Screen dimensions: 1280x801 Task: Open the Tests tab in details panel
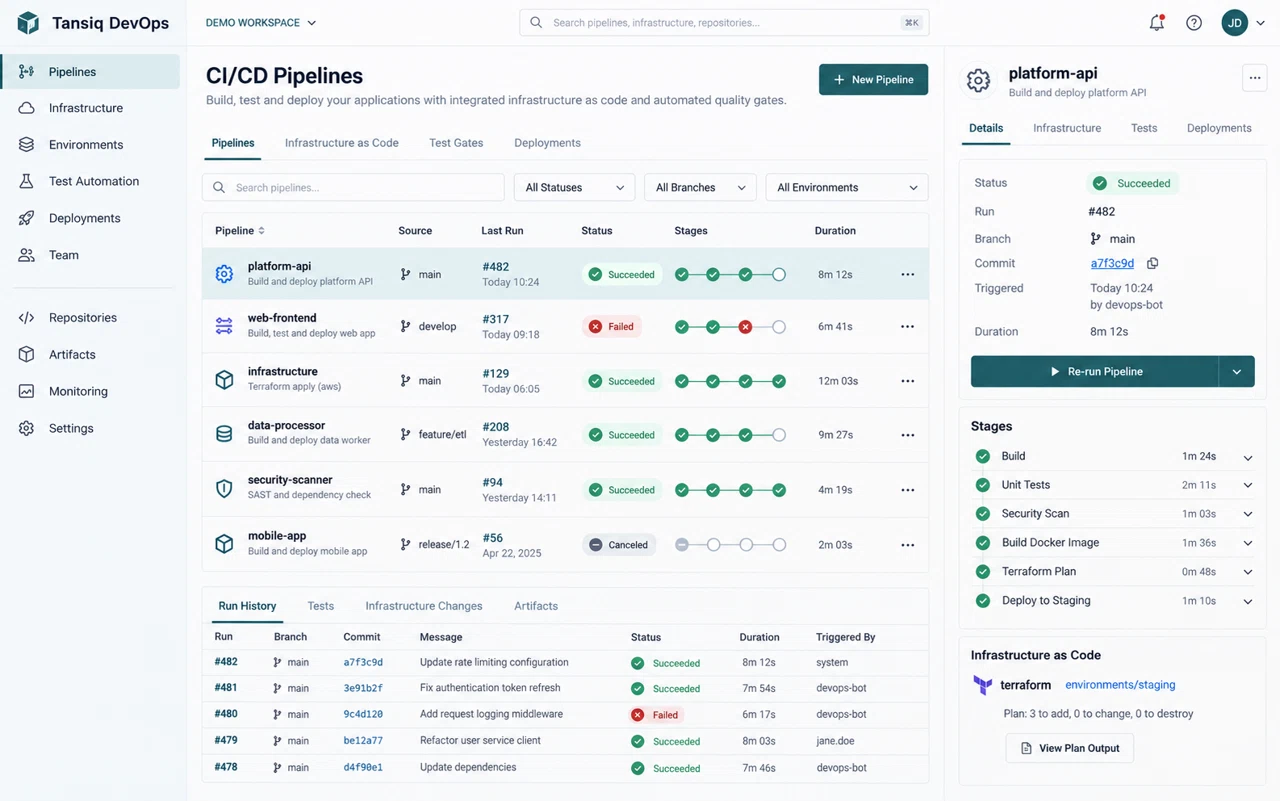pos(1144,128)
